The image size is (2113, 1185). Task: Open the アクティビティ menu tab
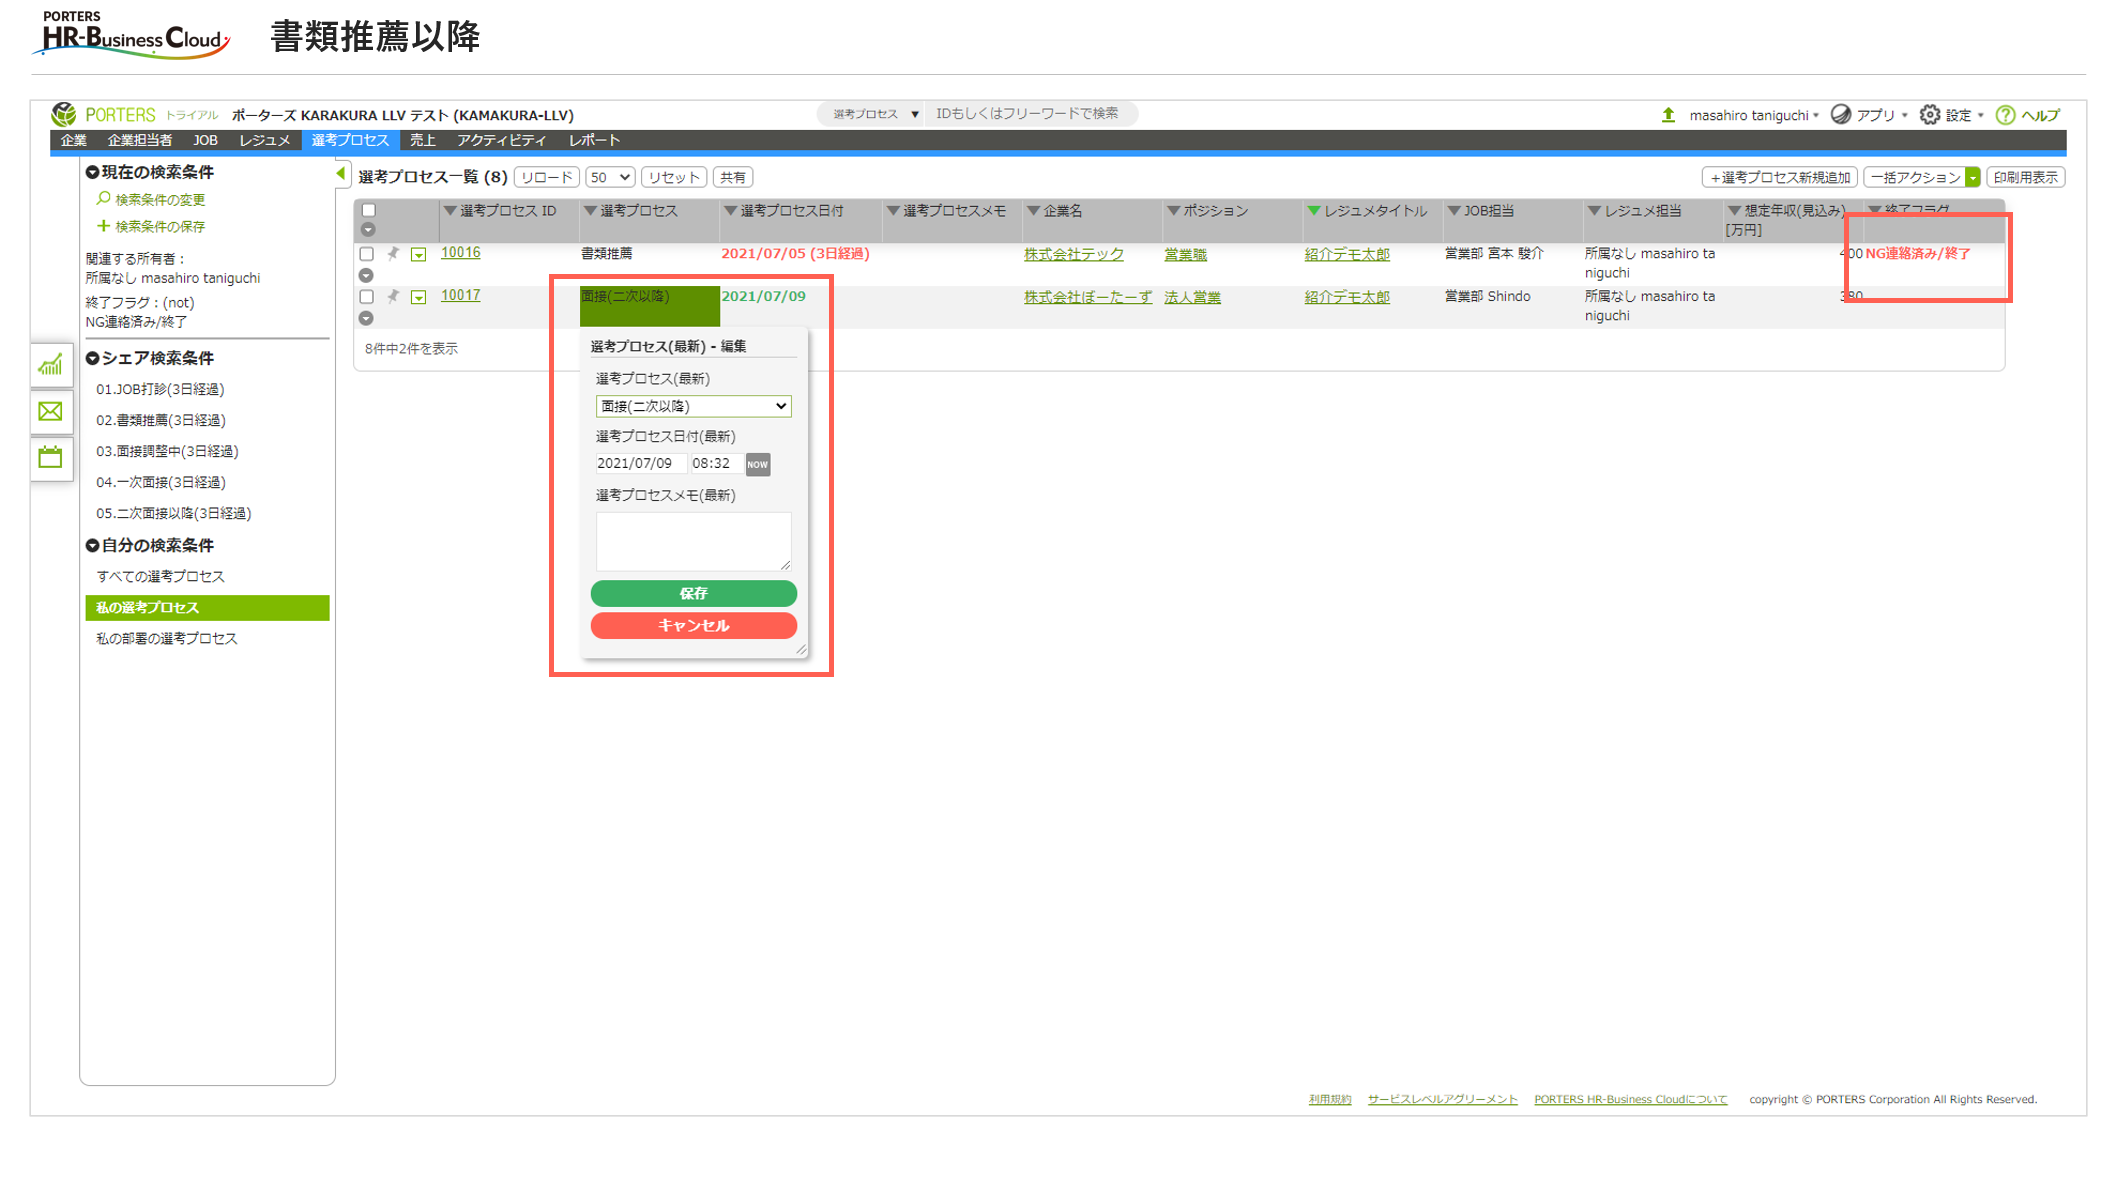[501, 140]
